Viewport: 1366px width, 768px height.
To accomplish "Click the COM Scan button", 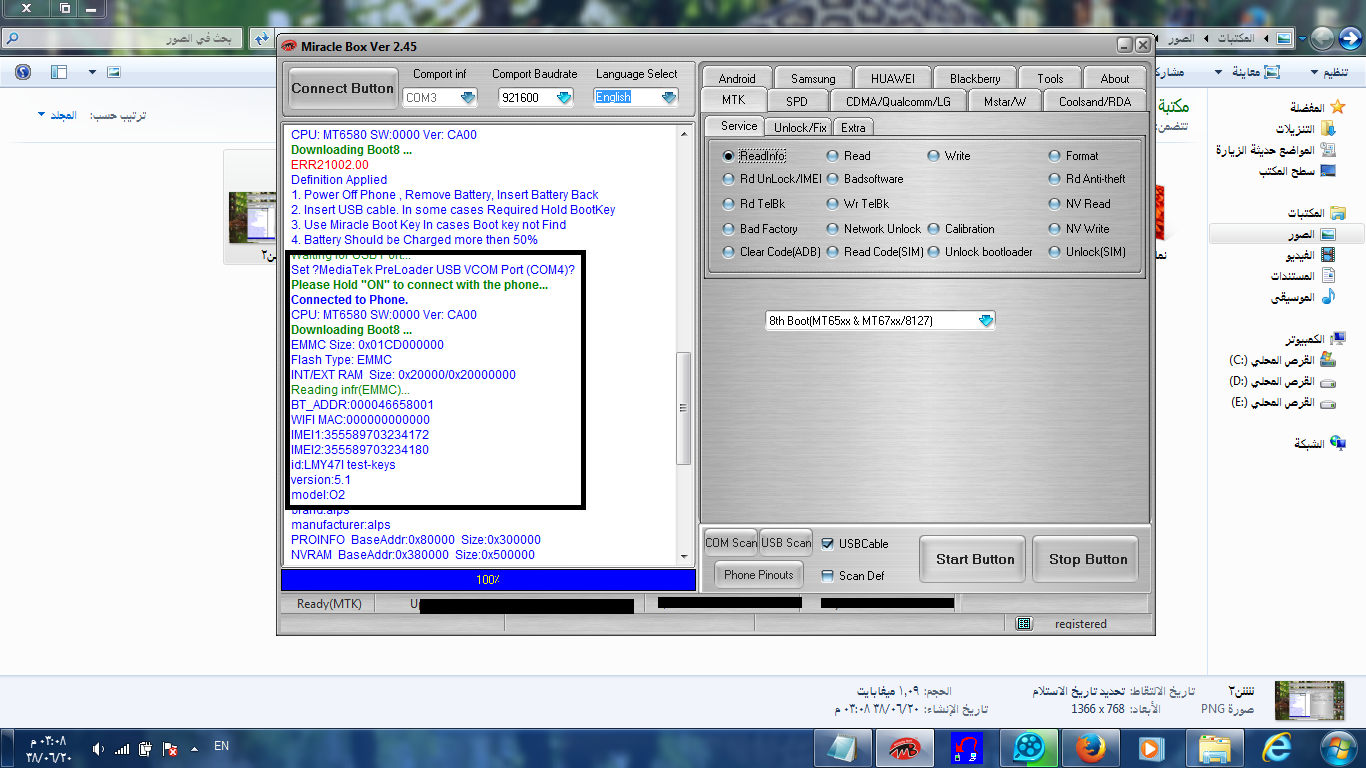I will click(x=731, y=543).
